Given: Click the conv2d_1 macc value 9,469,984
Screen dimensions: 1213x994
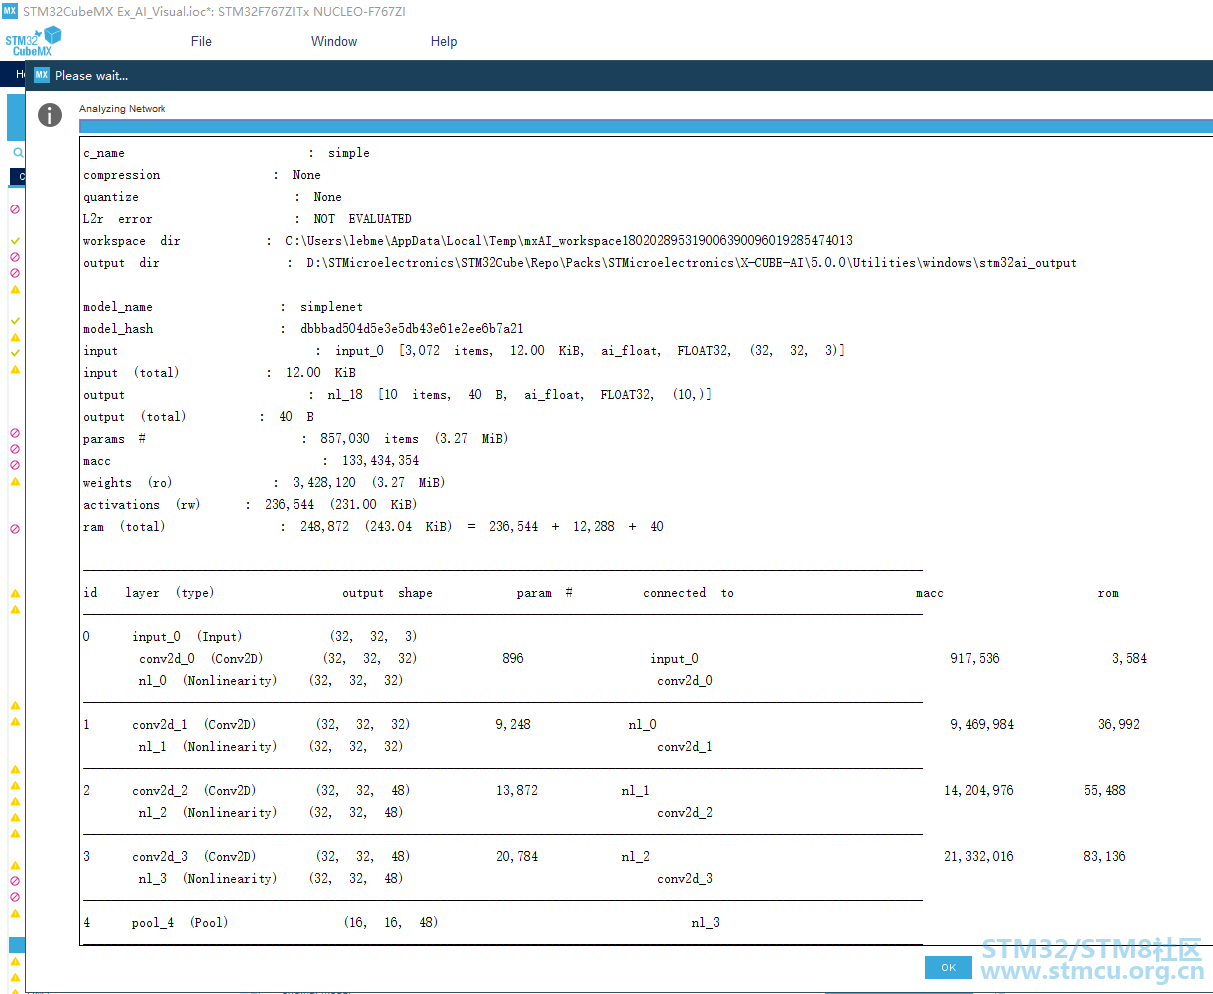Looking at the screenshot, I should click(x=981, y=725).
